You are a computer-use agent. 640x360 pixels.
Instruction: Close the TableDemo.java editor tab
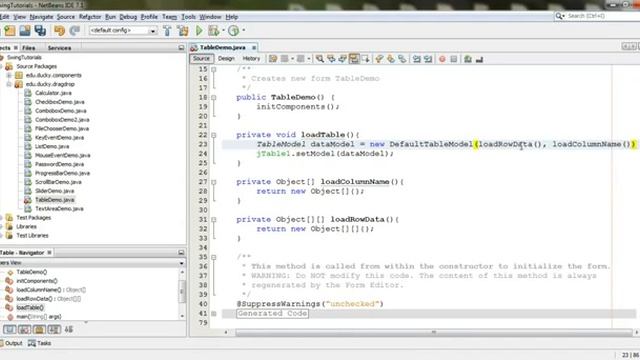click(x=254, y=48)
